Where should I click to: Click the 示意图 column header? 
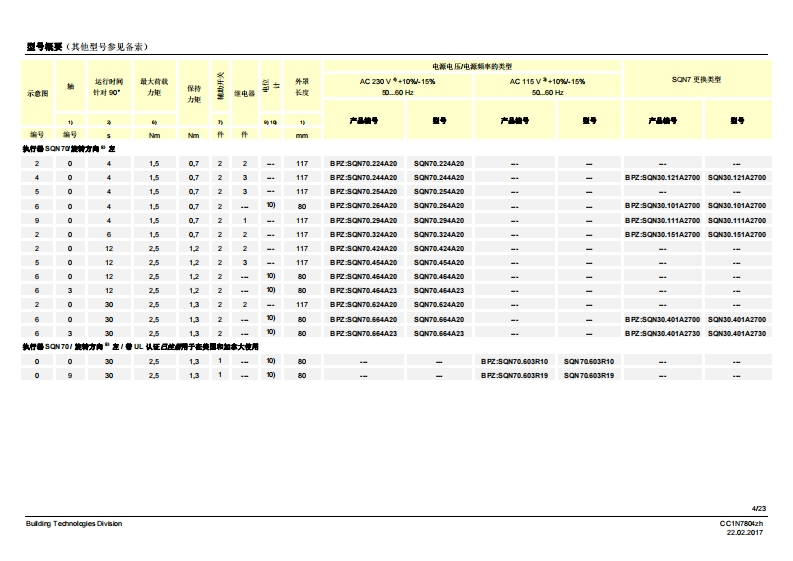[x=37, y=92]
